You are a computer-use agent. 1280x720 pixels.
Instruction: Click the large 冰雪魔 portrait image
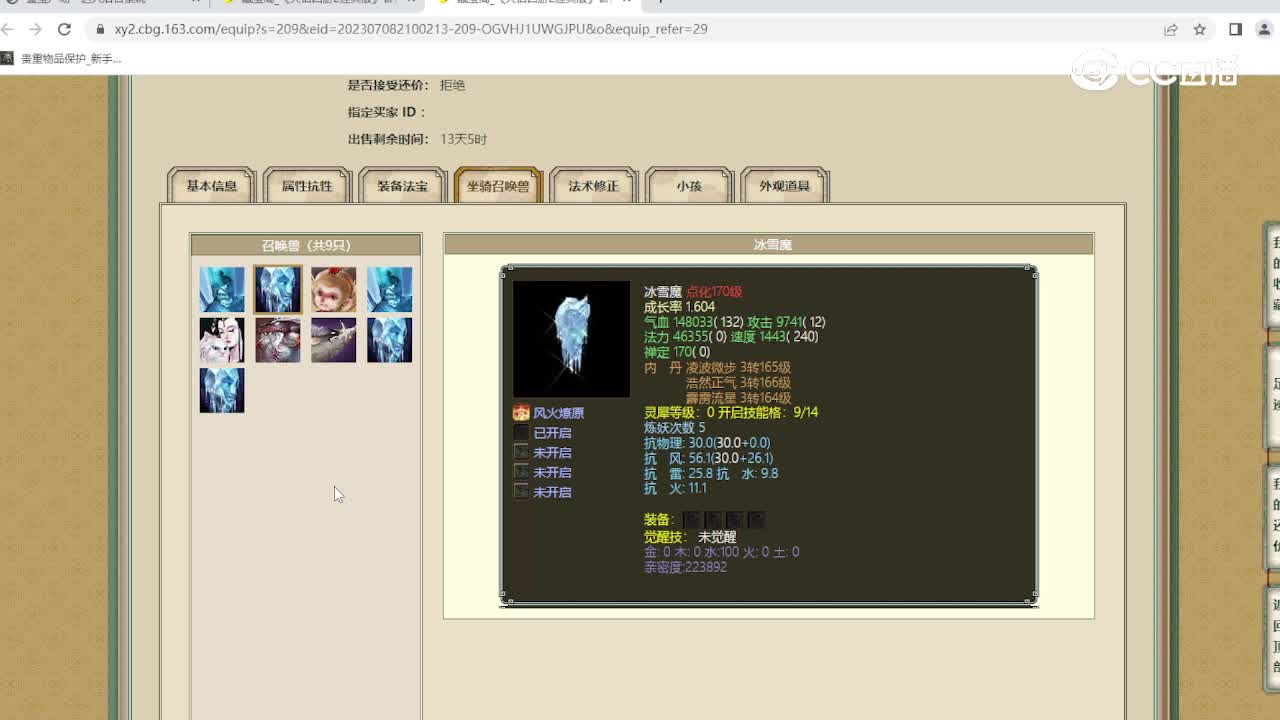point(572,339)
